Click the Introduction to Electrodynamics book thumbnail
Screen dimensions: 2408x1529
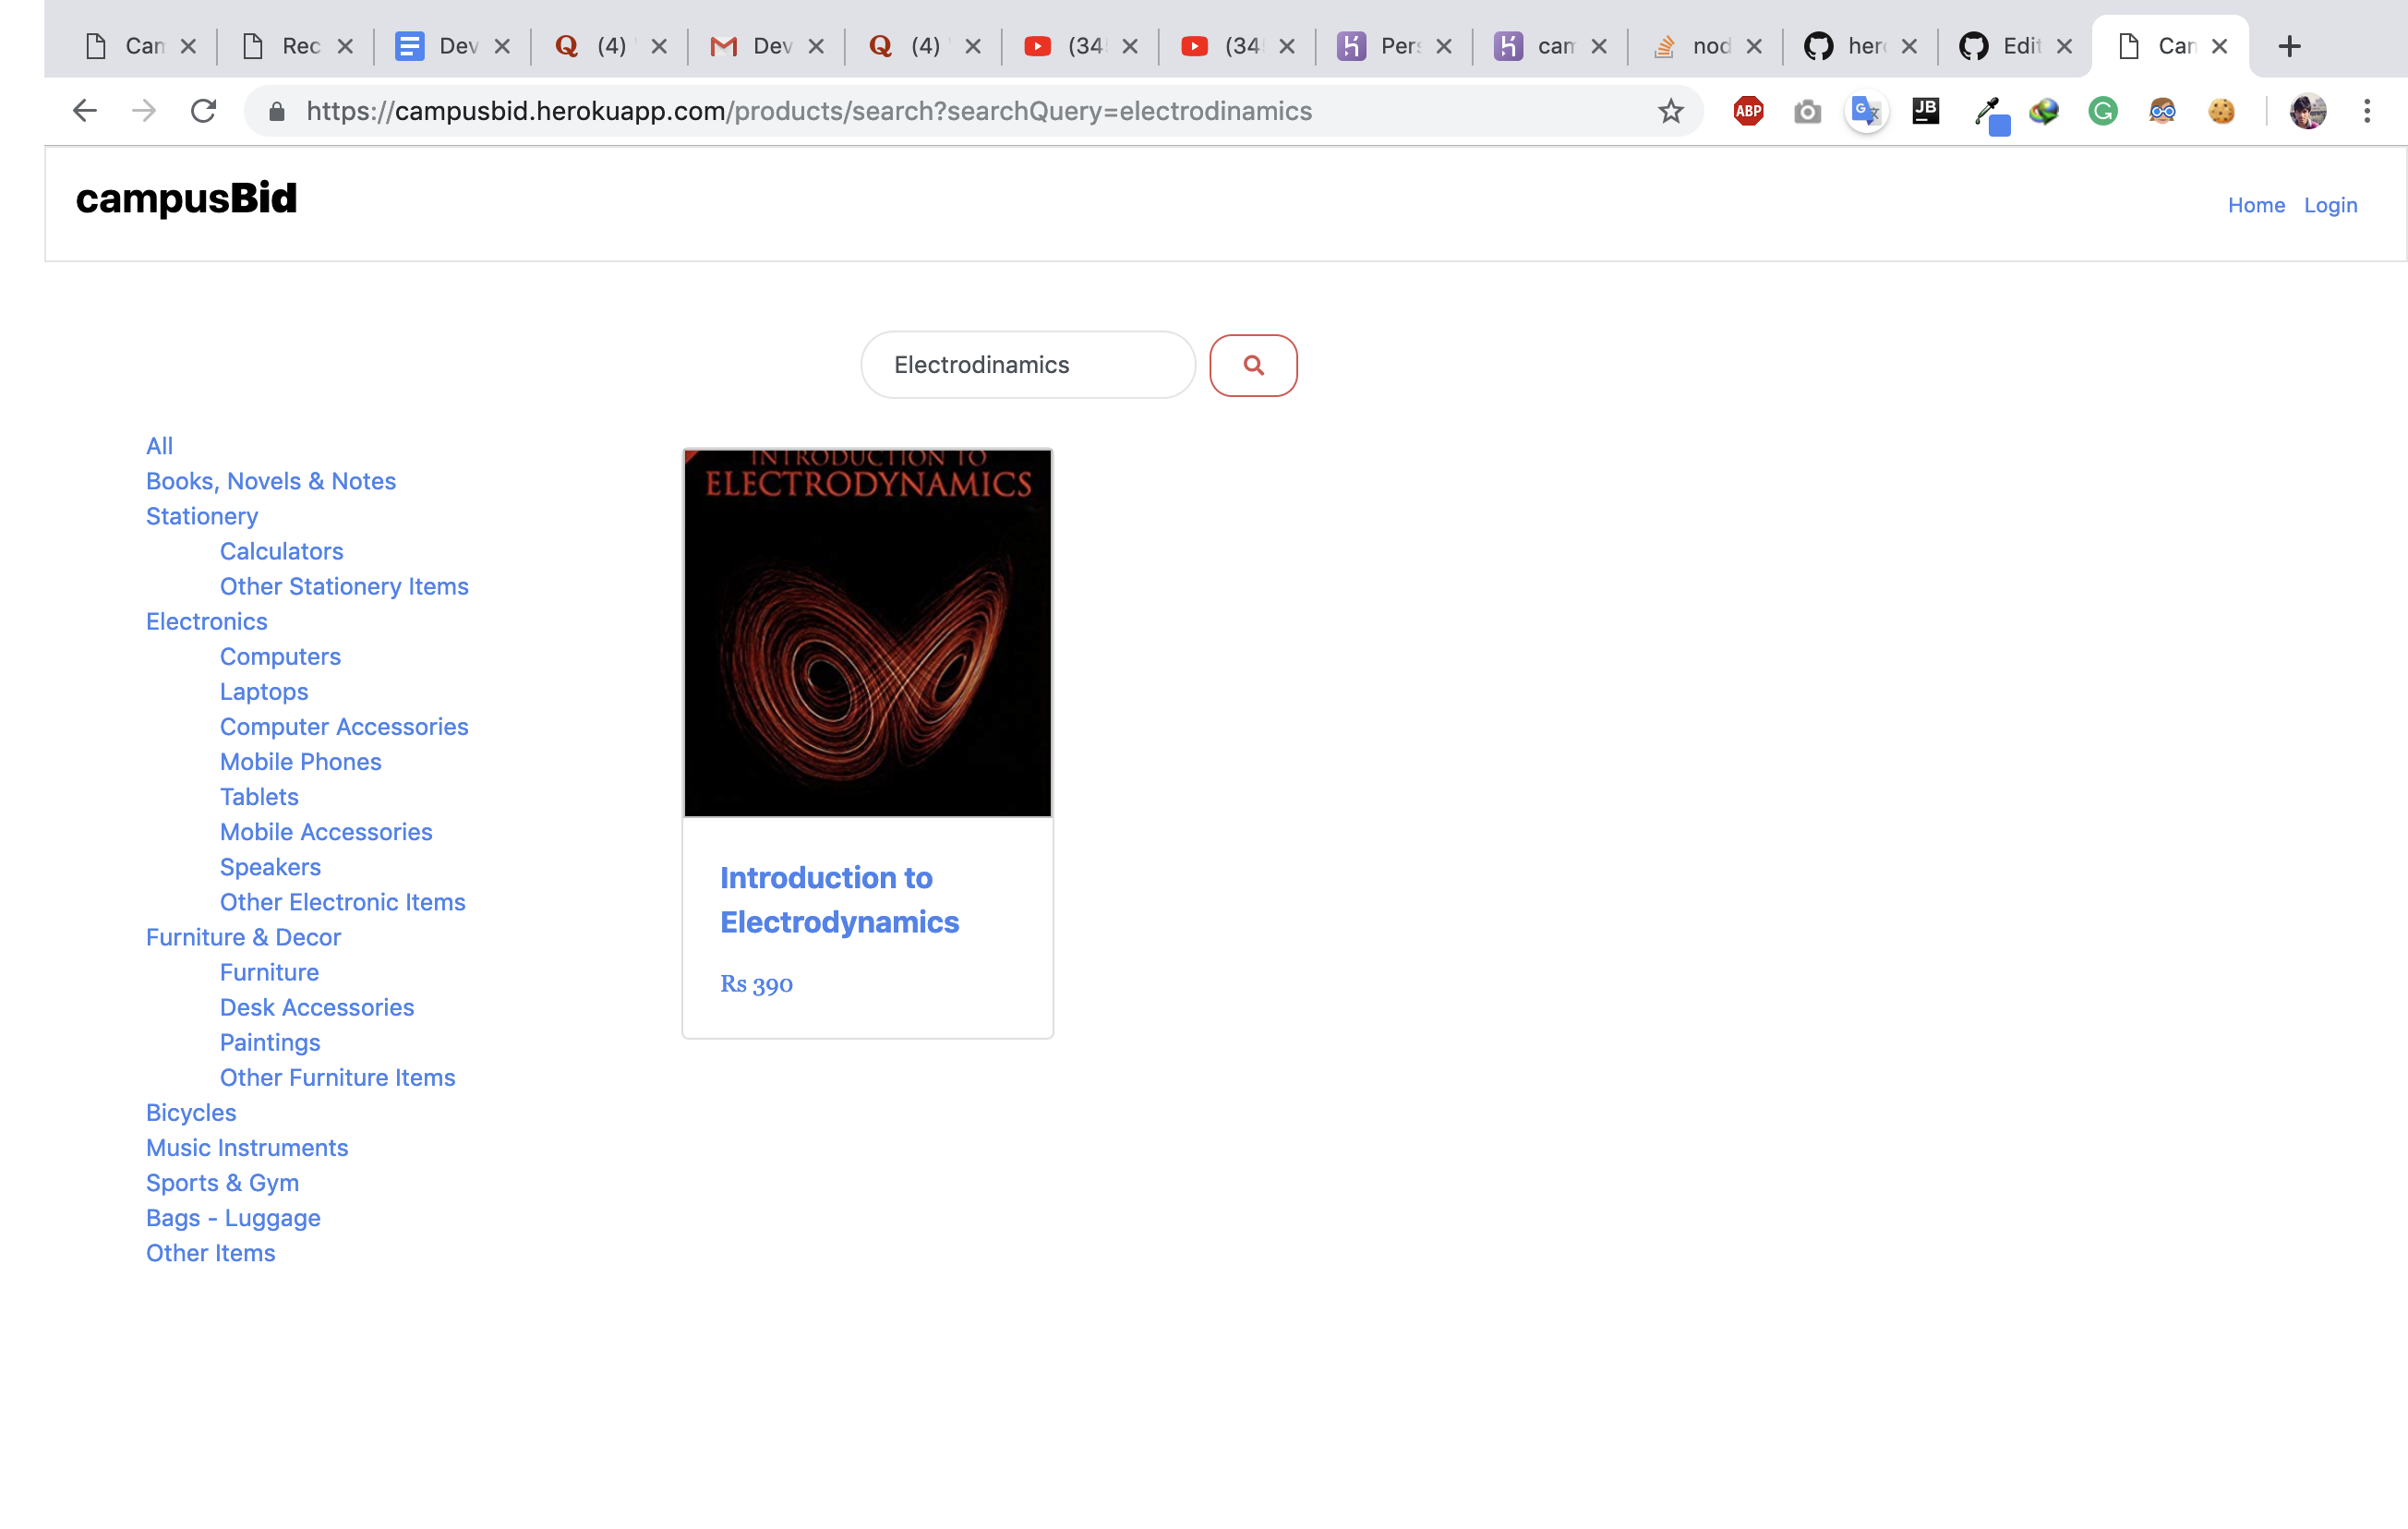click(x=867, y=632)
